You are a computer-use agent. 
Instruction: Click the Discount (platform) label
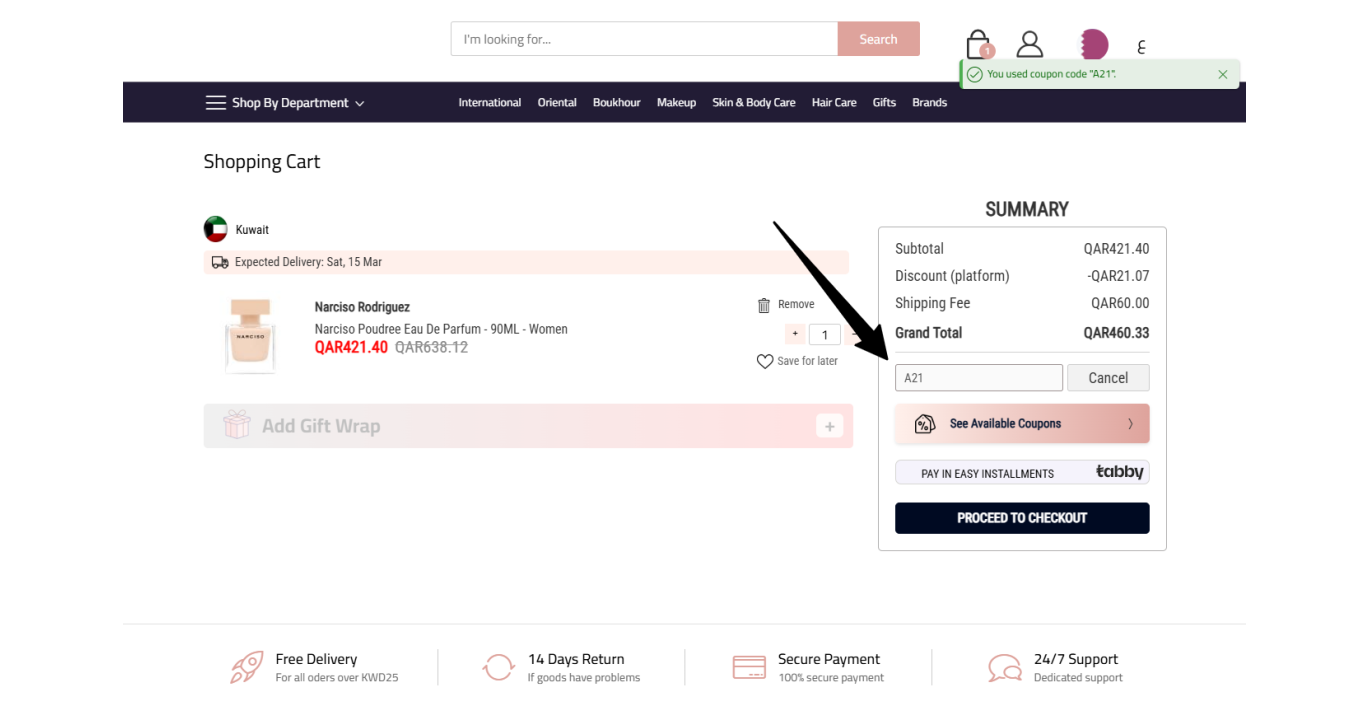[952, 276]
